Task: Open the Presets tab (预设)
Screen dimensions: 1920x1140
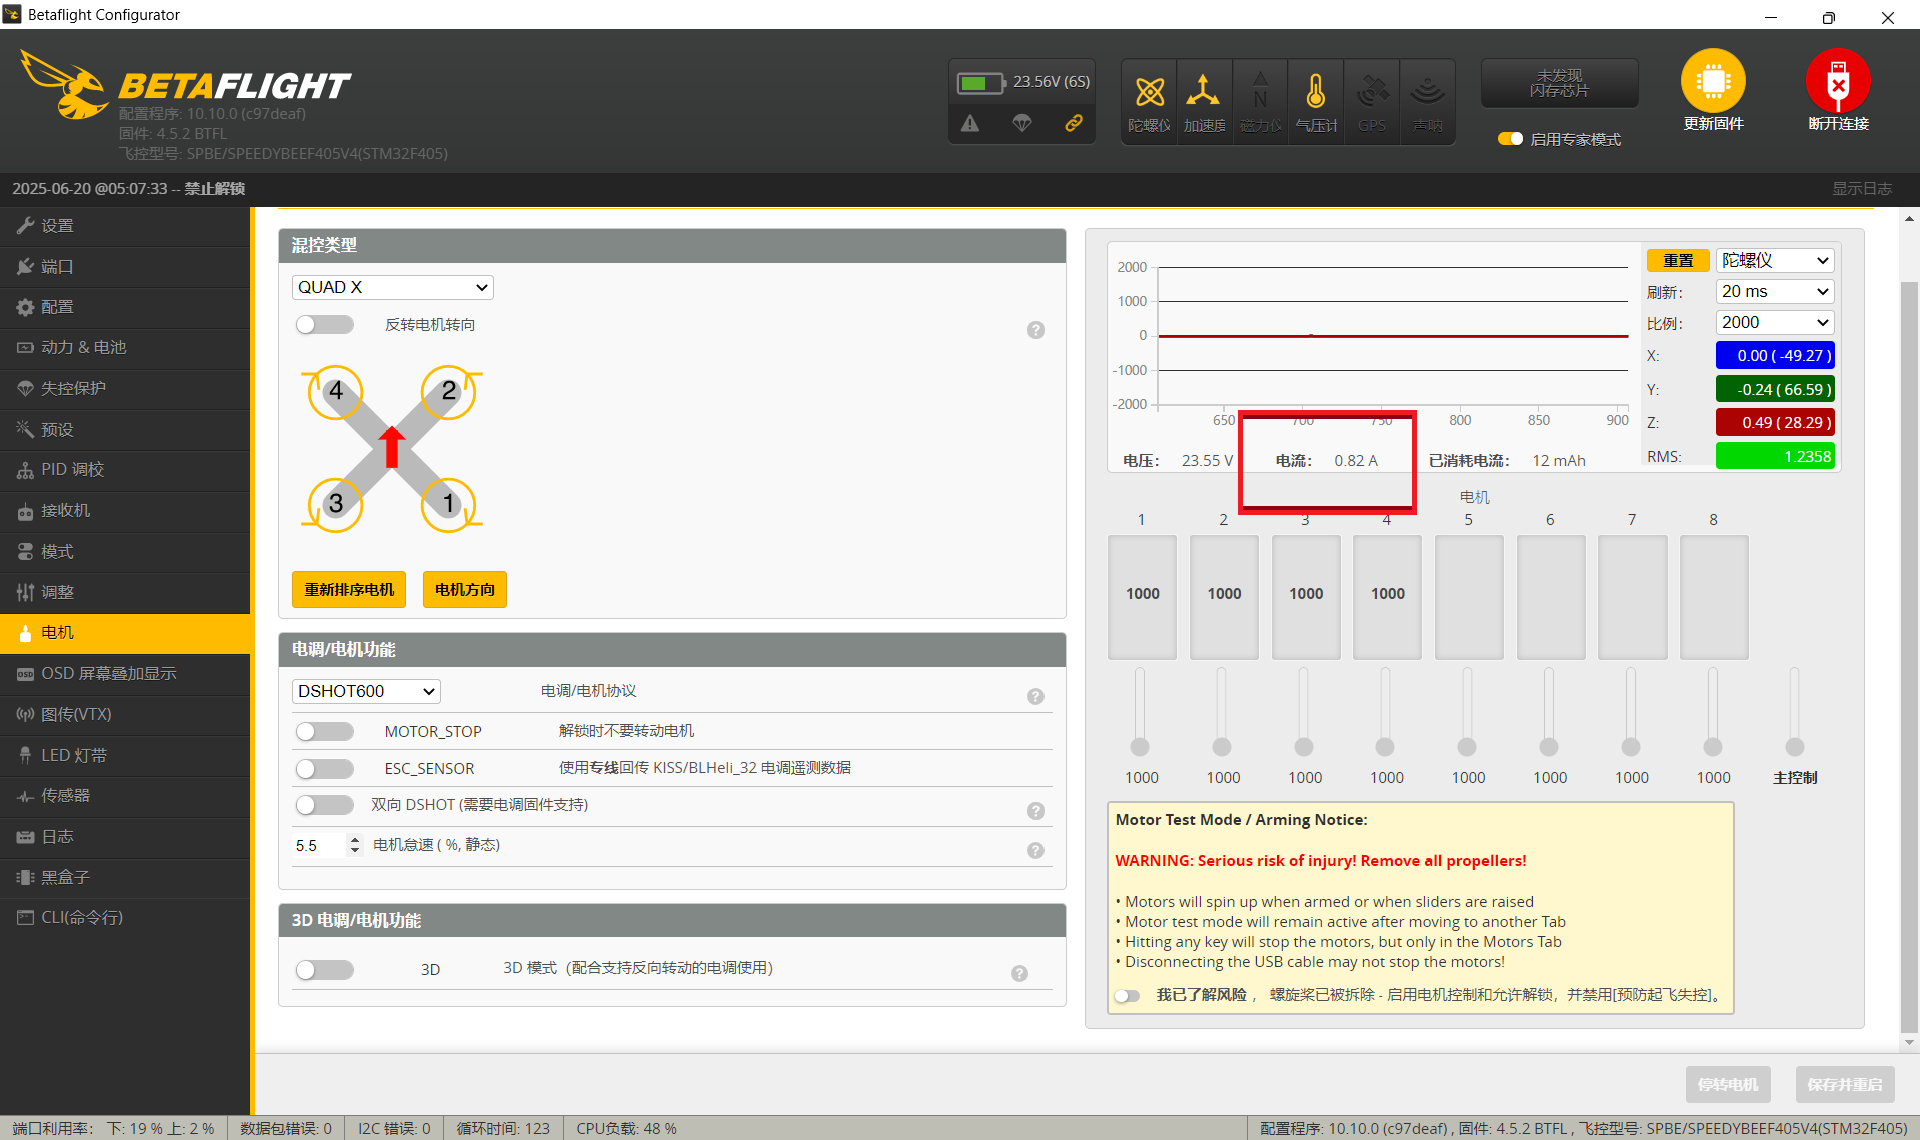Action: (125, 429)
